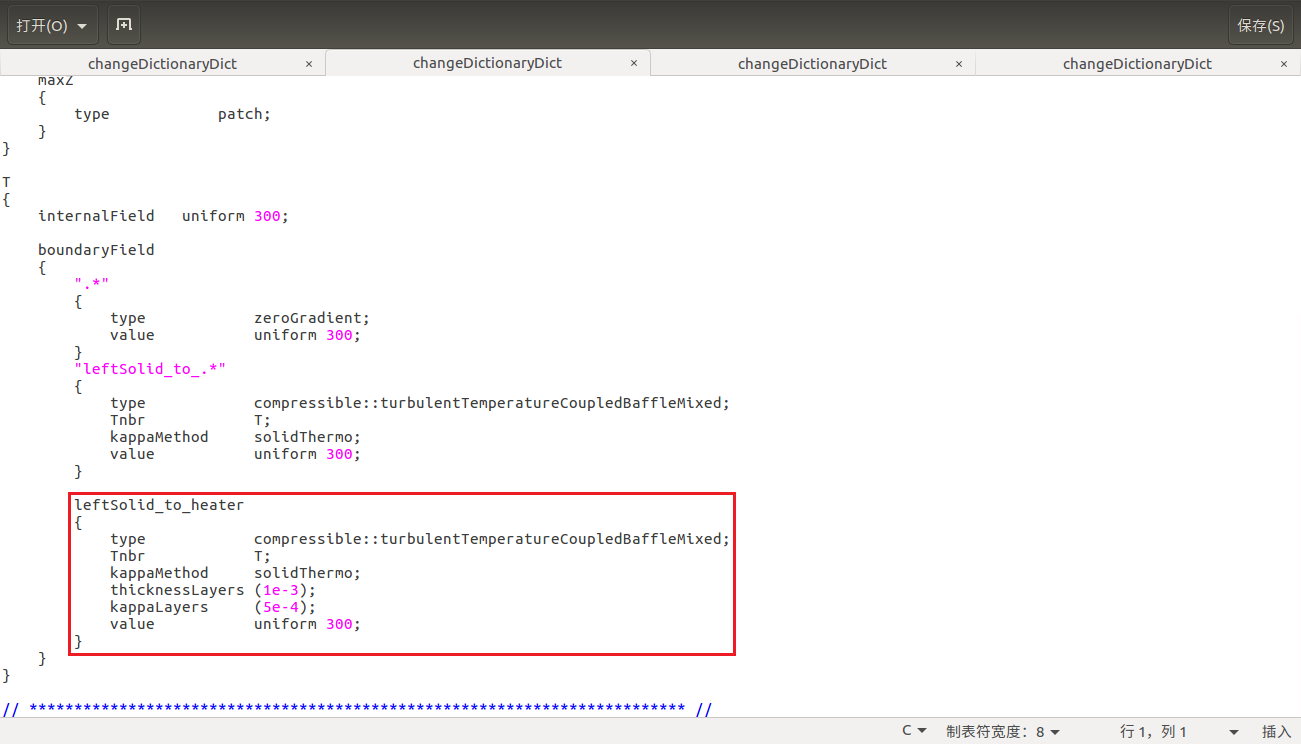Switch to the first changeDictionaryDict tab

pyautogui.click(x=162, y=64)
